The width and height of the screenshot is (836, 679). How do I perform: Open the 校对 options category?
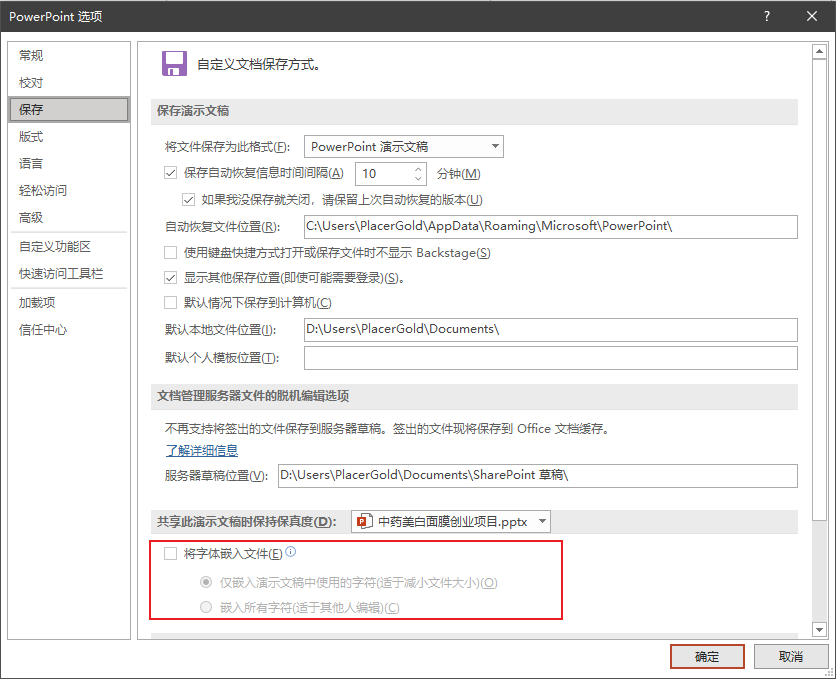[69, 83]
